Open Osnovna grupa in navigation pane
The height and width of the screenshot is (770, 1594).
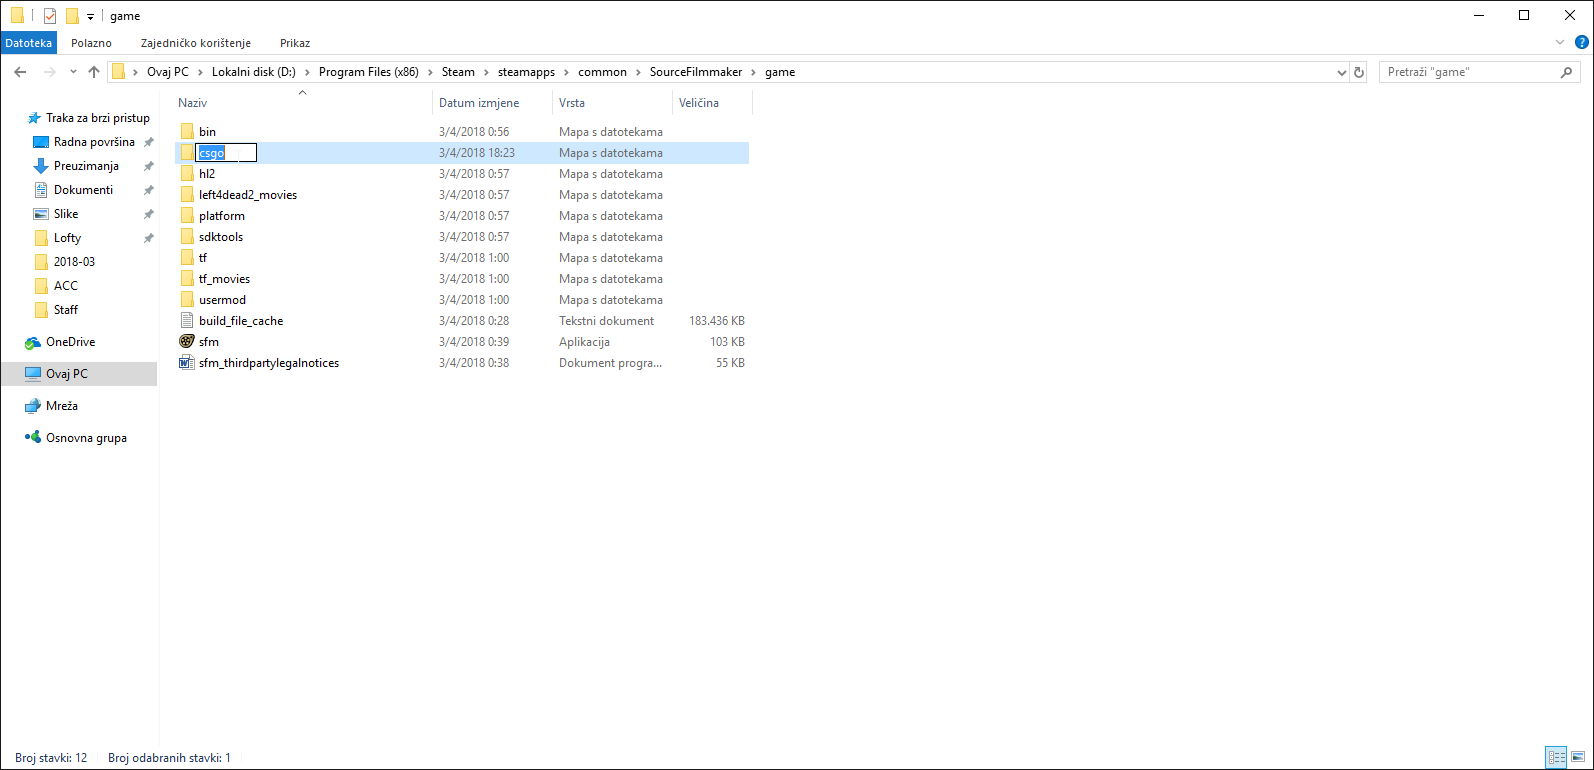click(86, 438)
